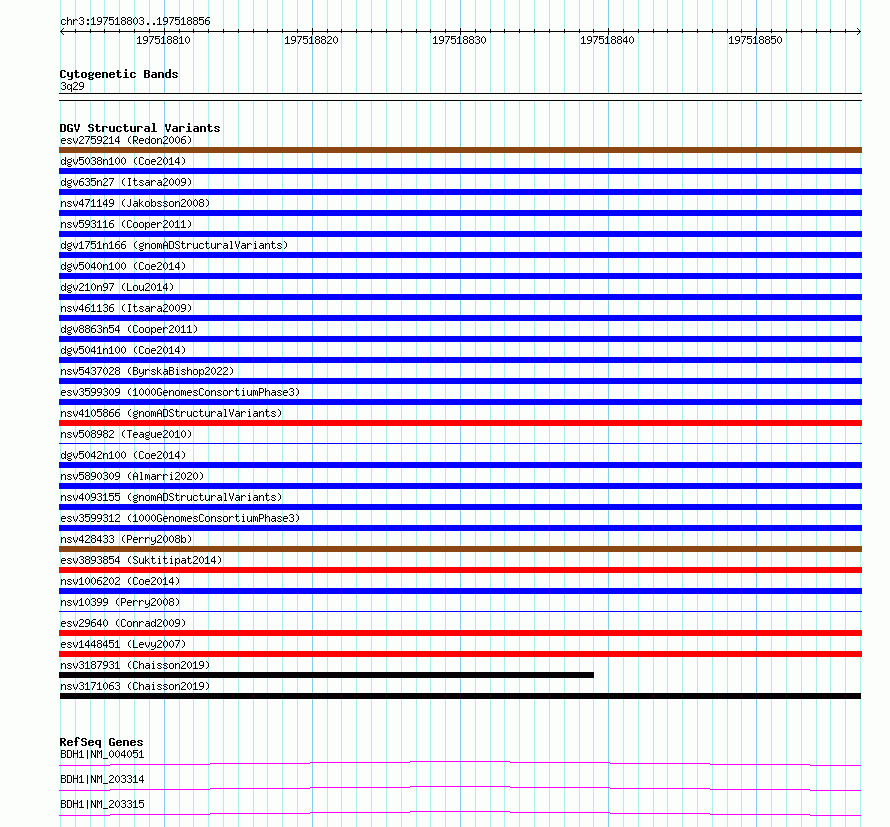Click the Cytogenetic Bands track heading

point(119,74)
